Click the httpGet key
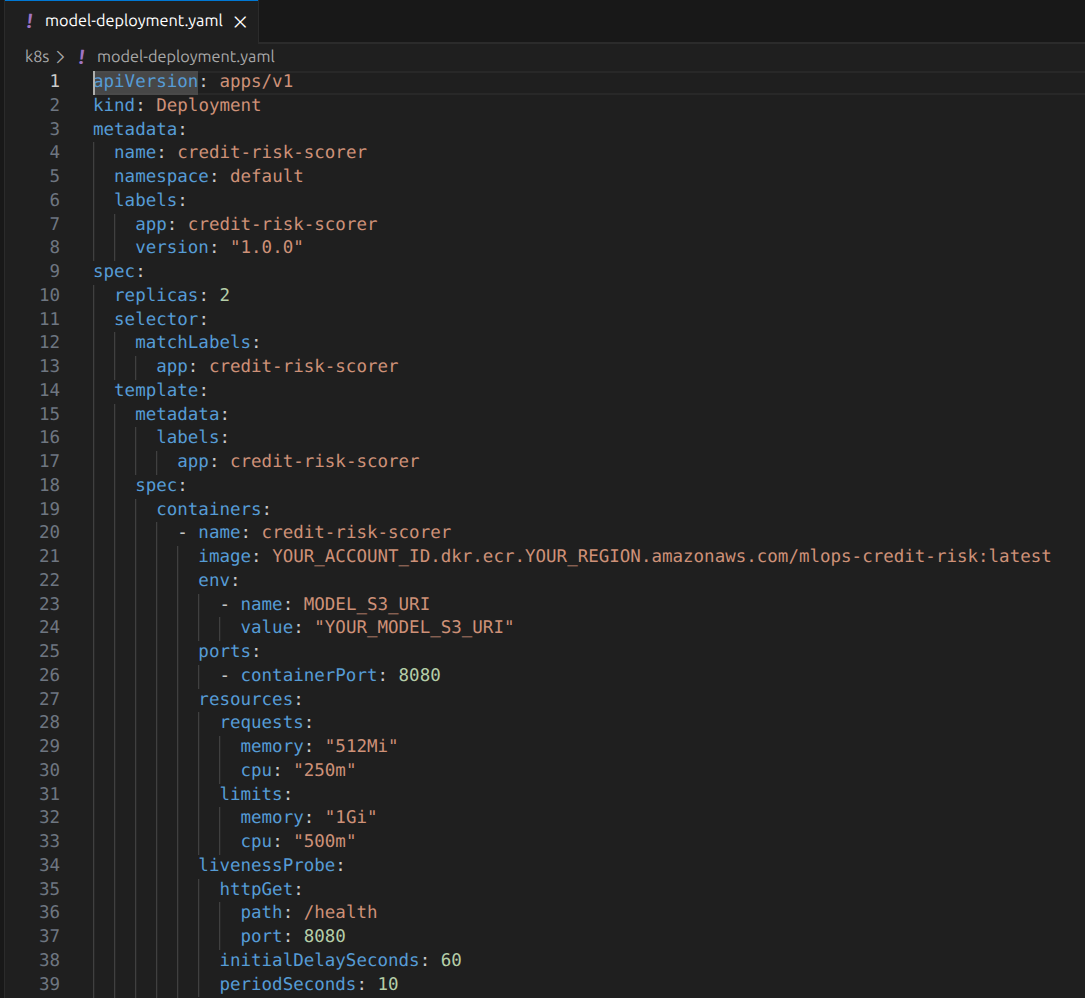This screenshot has width=1085, height=998. pos(256,889)
